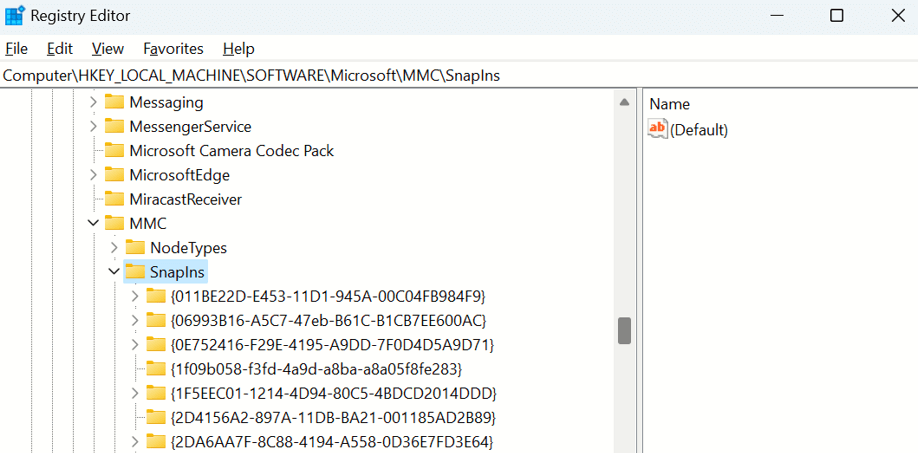Select the MiracastReceiver key
Viewport: 918px width, 453px height.
[x=185, y=199]
